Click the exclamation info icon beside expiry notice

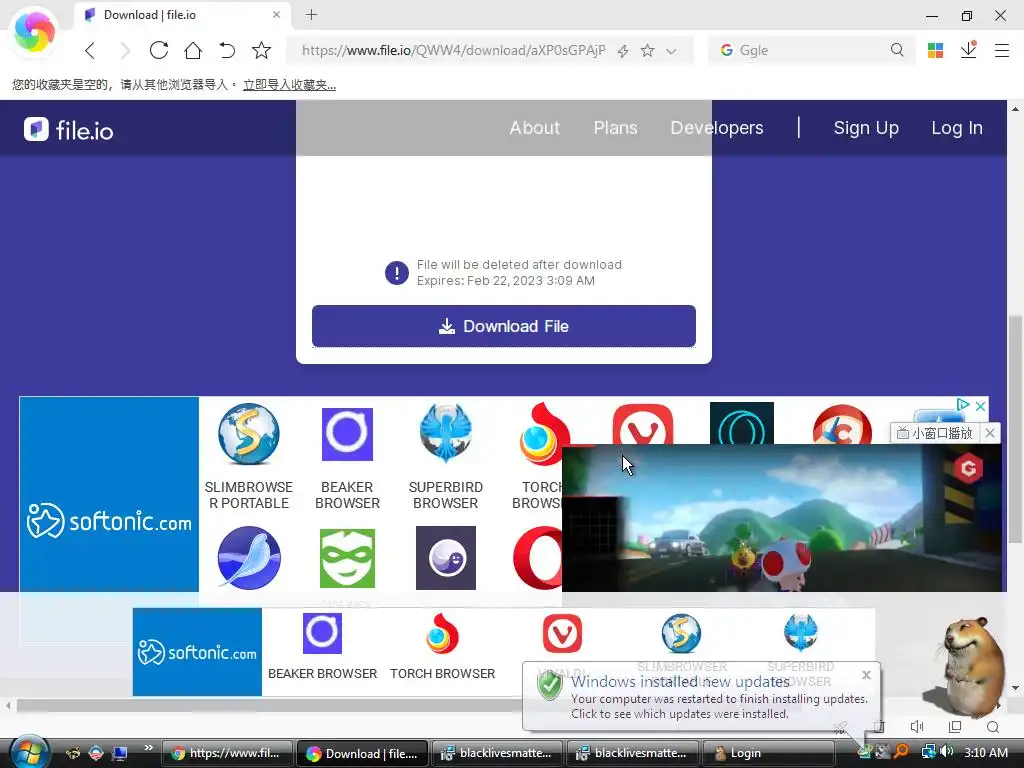point(396,273)
